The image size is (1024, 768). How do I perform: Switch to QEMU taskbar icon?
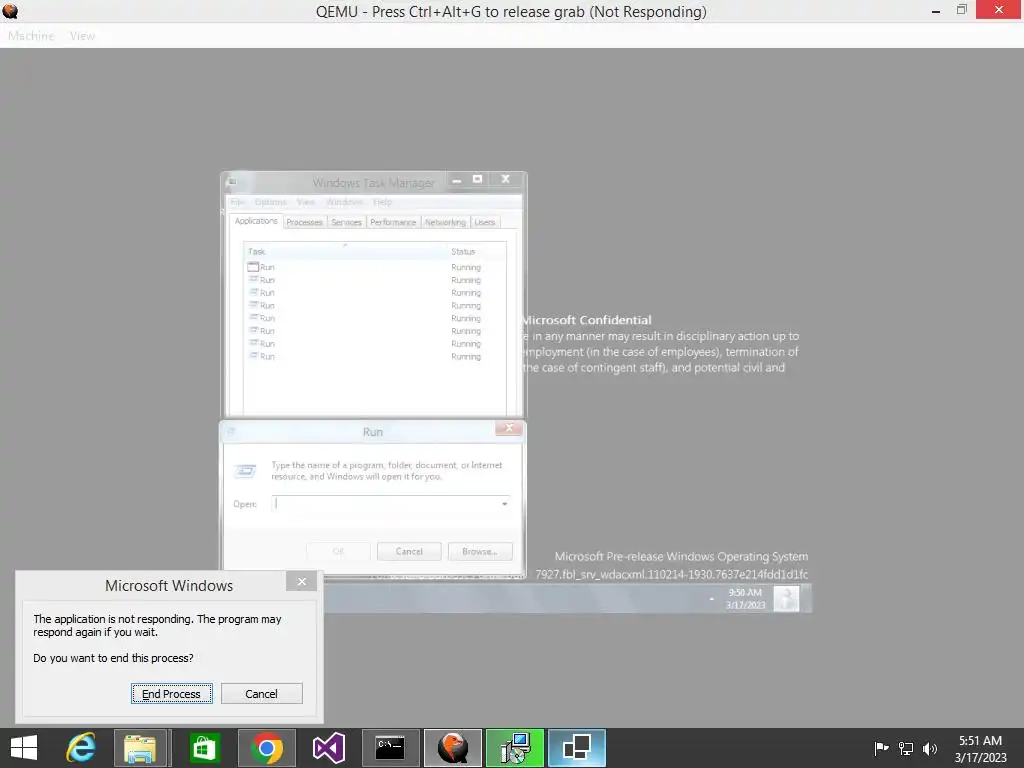point(453,748)
